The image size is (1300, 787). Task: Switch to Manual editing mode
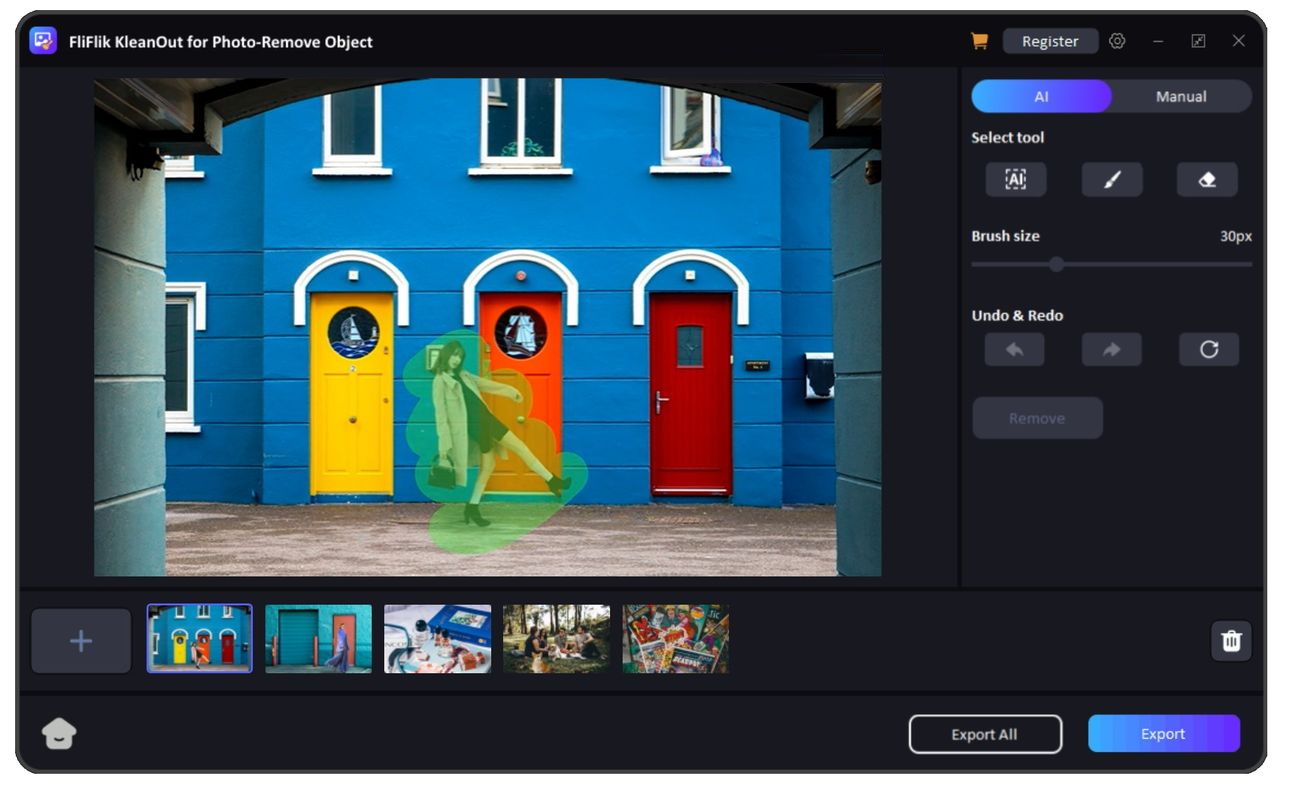point(1180,96)
